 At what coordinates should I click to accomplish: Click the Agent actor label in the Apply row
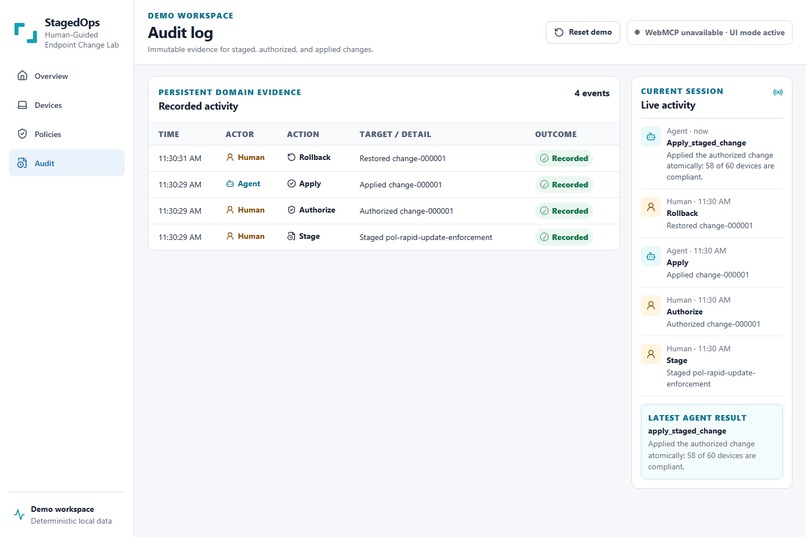[x=249, y=183]
